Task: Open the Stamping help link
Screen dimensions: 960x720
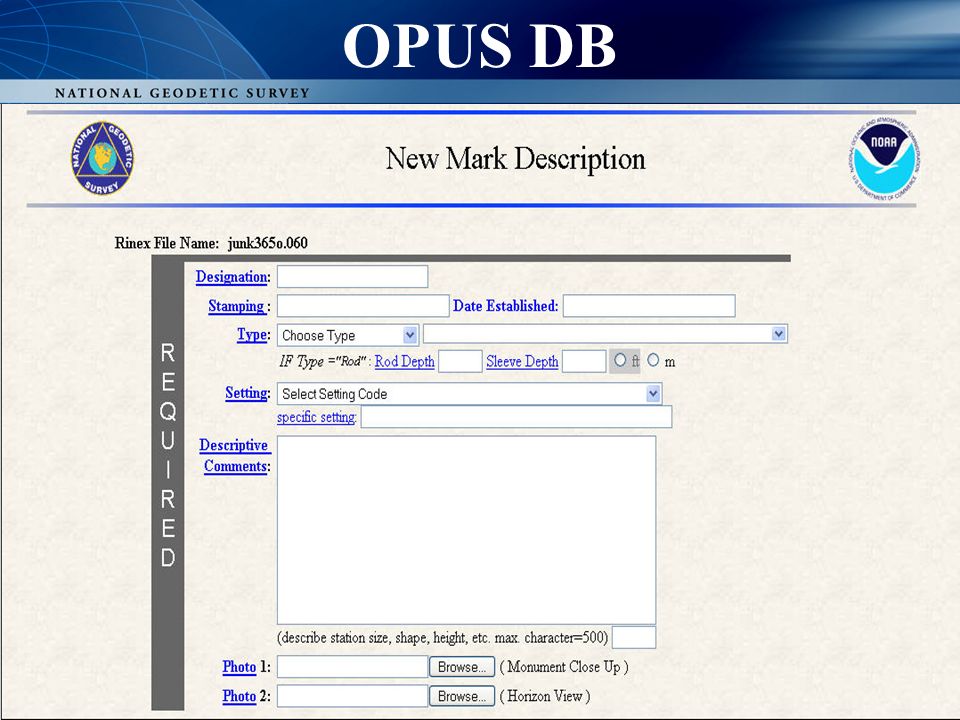Action: click(x=236, y=306)
